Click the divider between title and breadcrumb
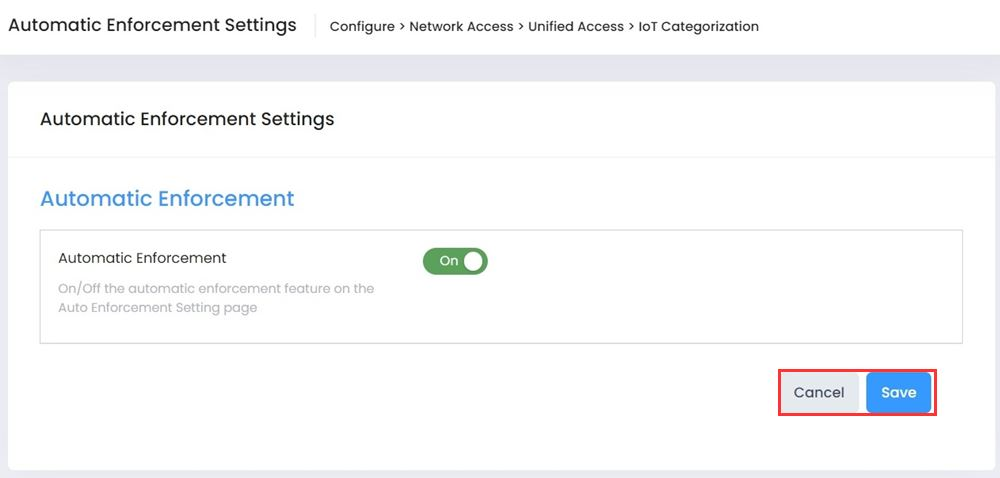This screenshot has height=478, width=1000. click(314, 26)
